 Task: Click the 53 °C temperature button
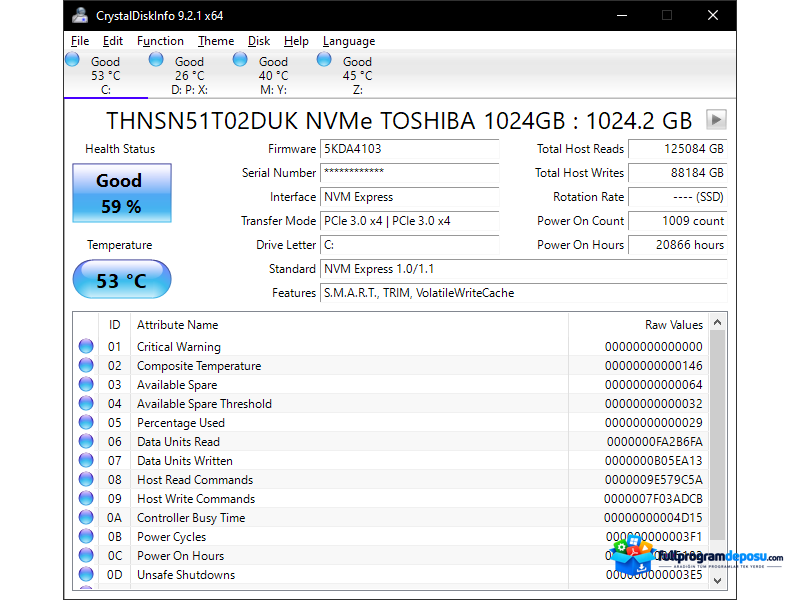pyautogui.click(x=122, y=280)
